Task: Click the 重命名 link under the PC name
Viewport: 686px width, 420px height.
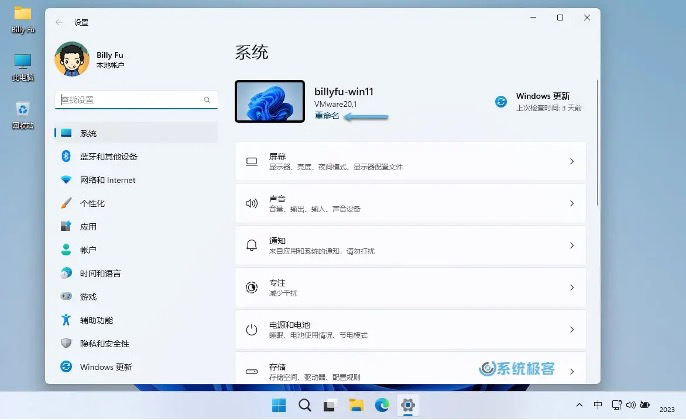Action: pos(327,116)
